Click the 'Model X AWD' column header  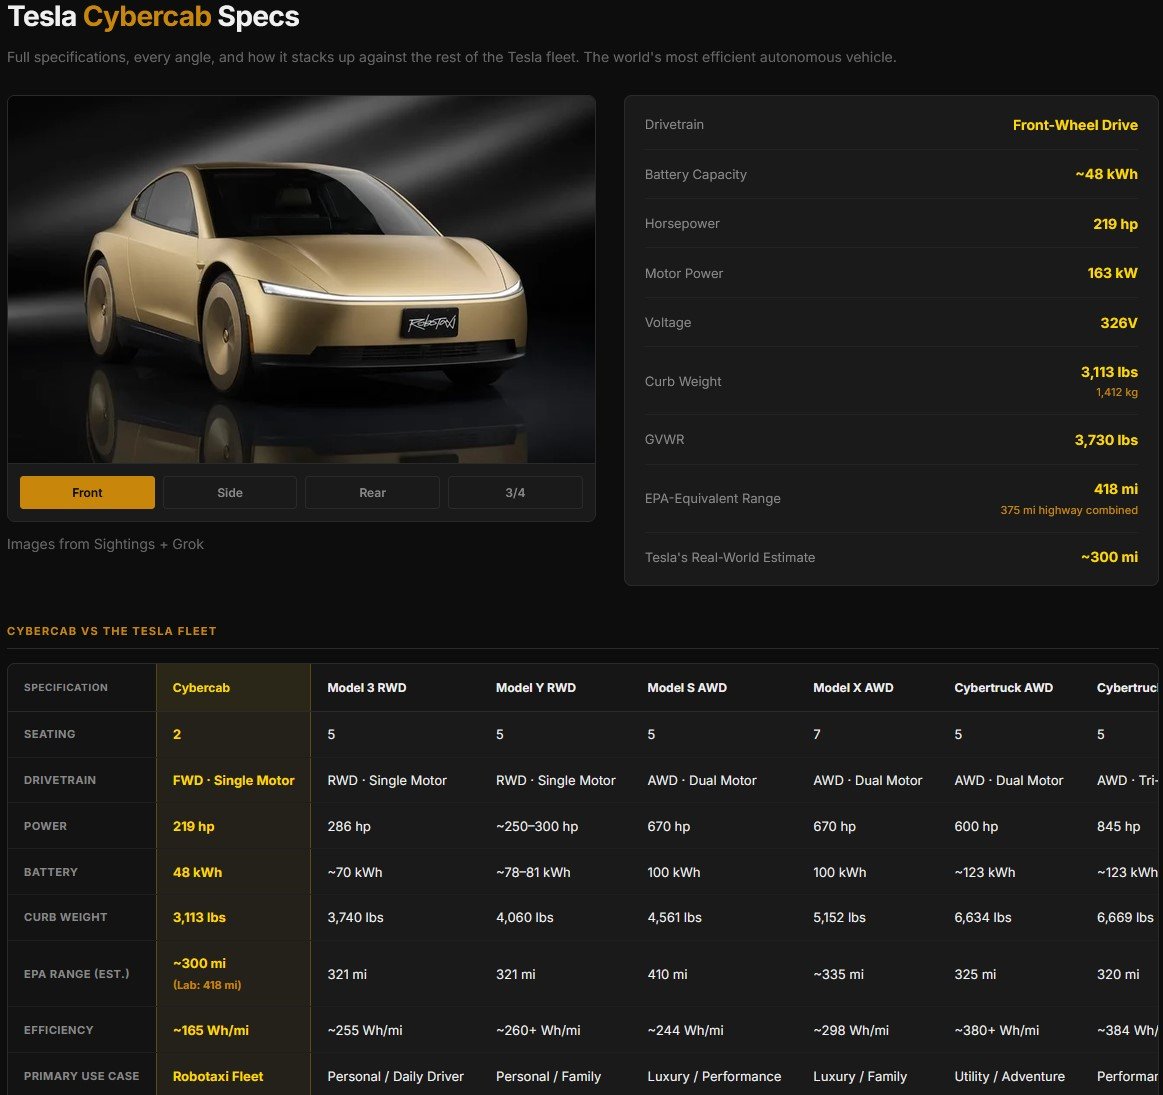(x=853, y=688)
